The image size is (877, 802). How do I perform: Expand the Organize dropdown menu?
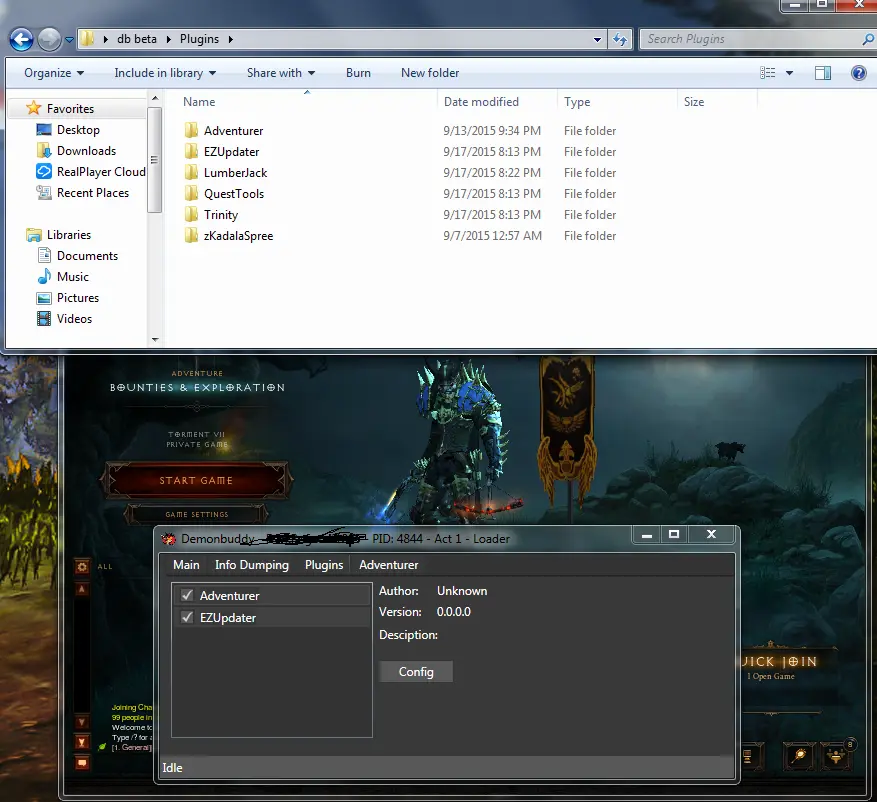pos(54,73)
